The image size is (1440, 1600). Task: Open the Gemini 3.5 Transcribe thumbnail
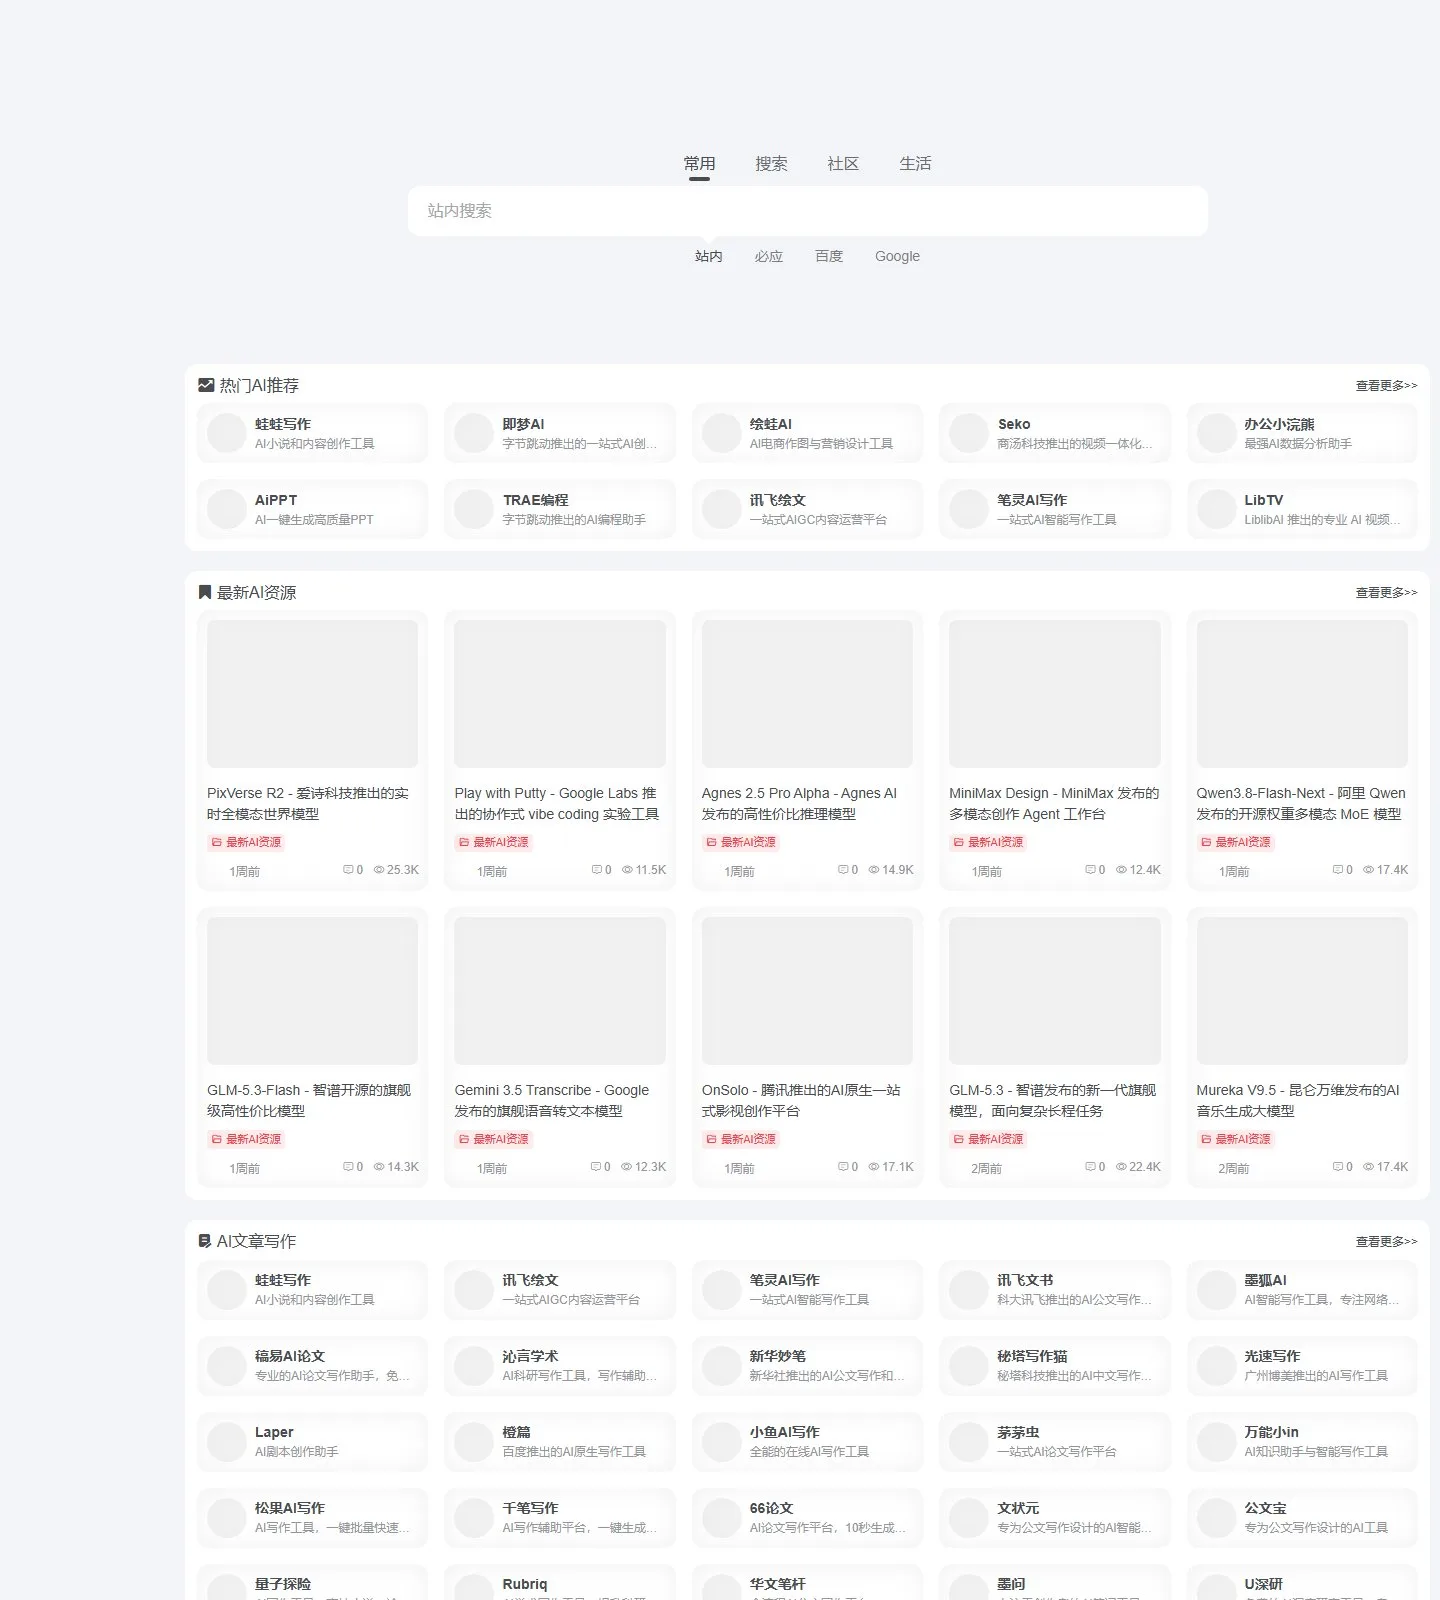click(x=560, y=991)
